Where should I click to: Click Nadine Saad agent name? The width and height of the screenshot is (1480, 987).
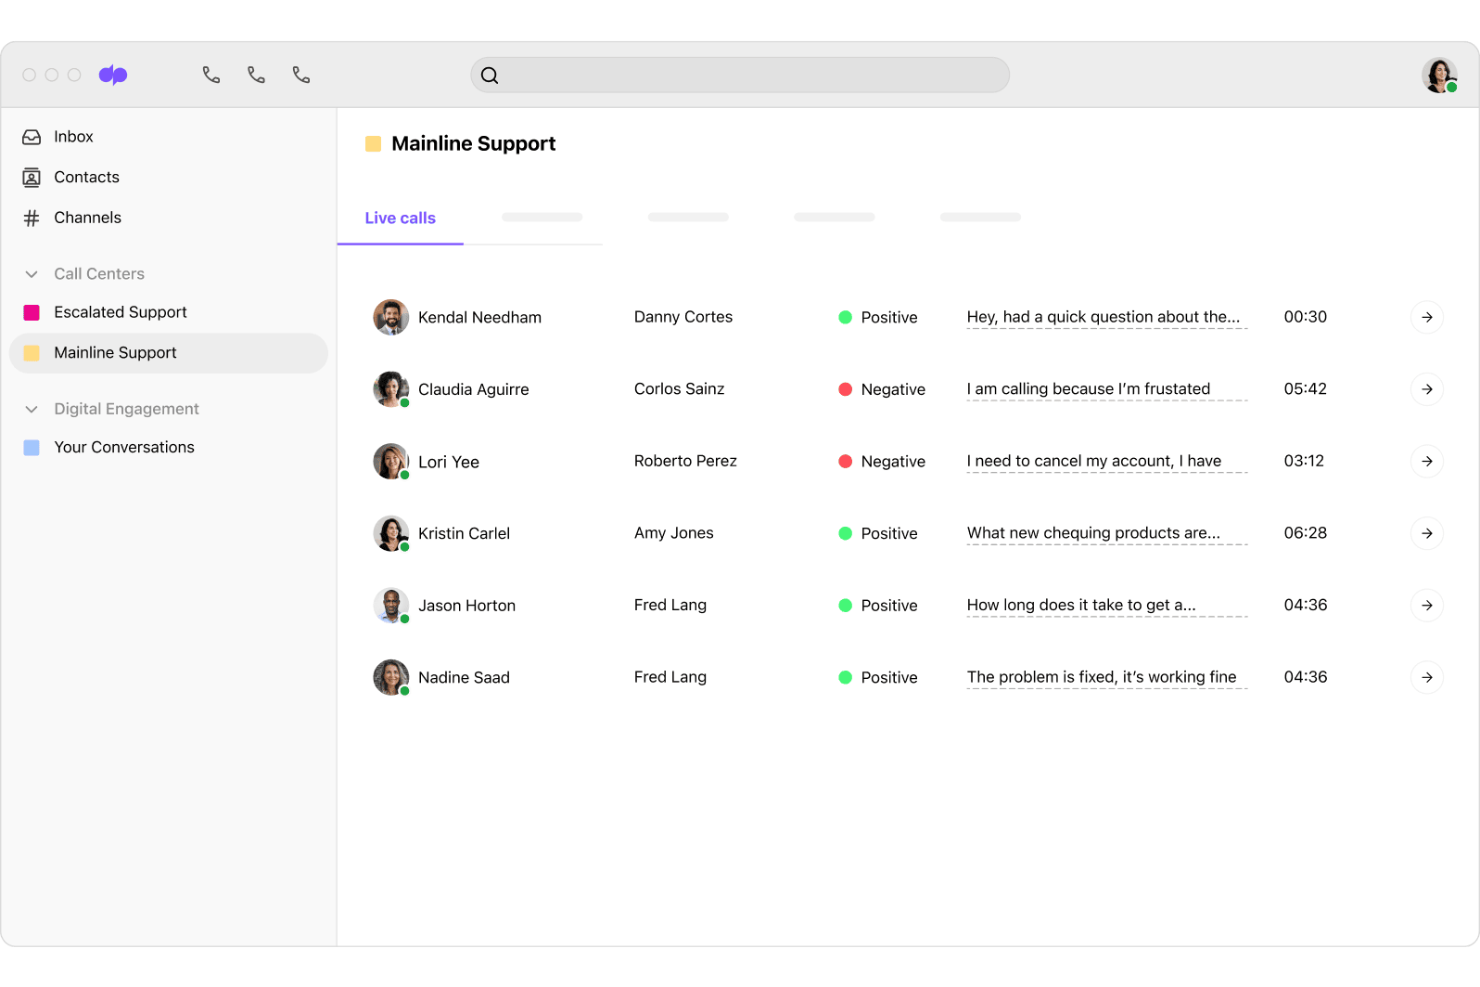(464, 678)
